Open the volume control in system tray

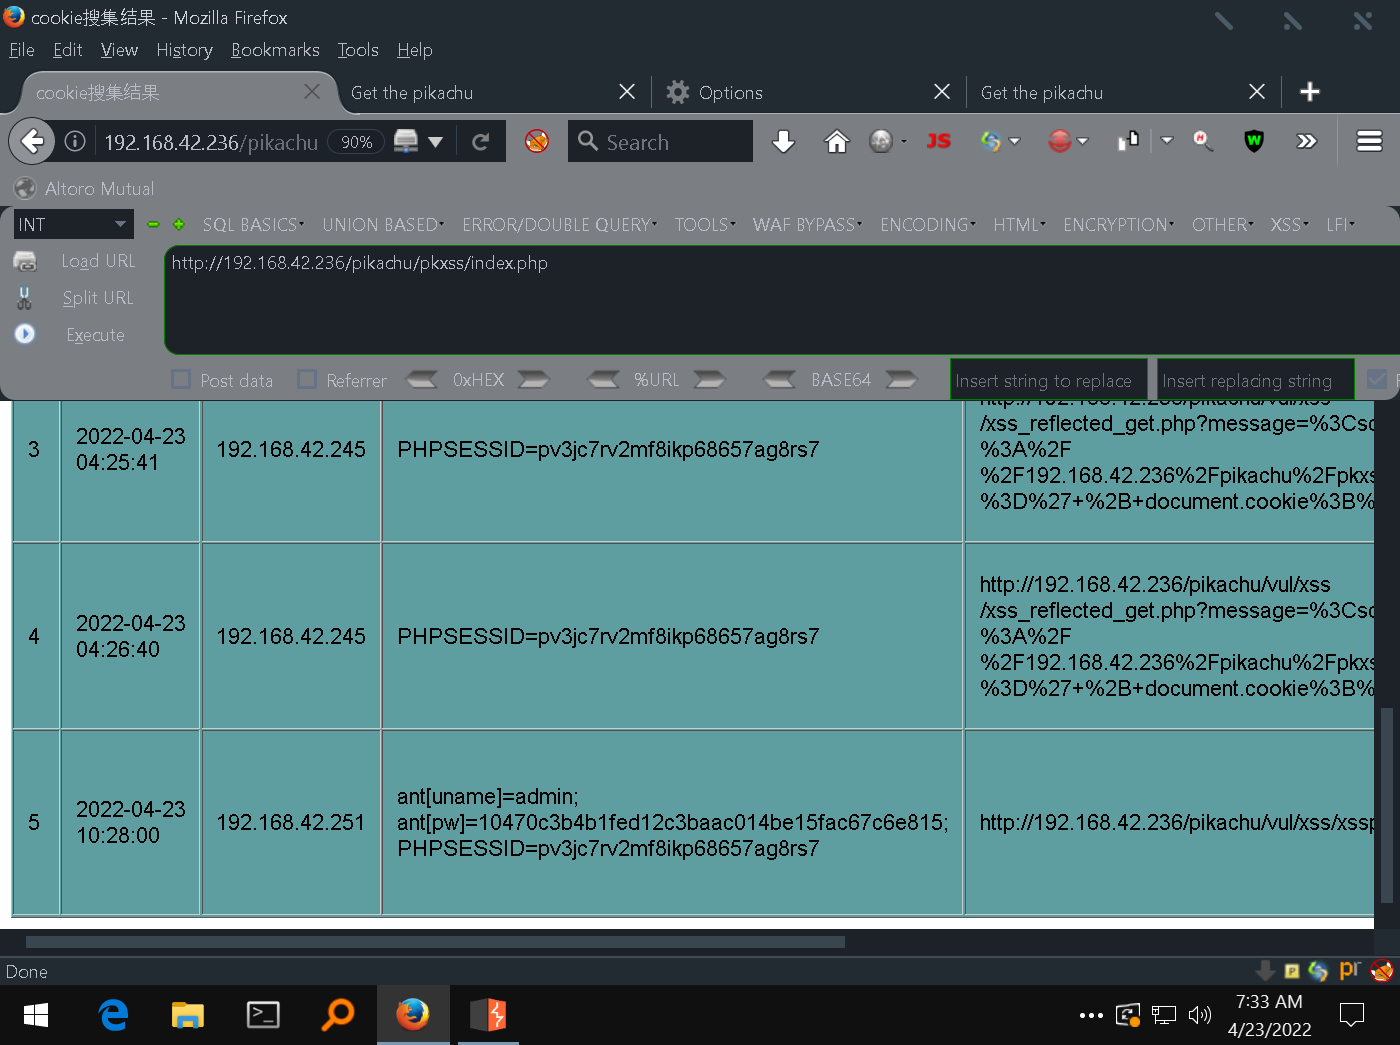(1200, 1015)
